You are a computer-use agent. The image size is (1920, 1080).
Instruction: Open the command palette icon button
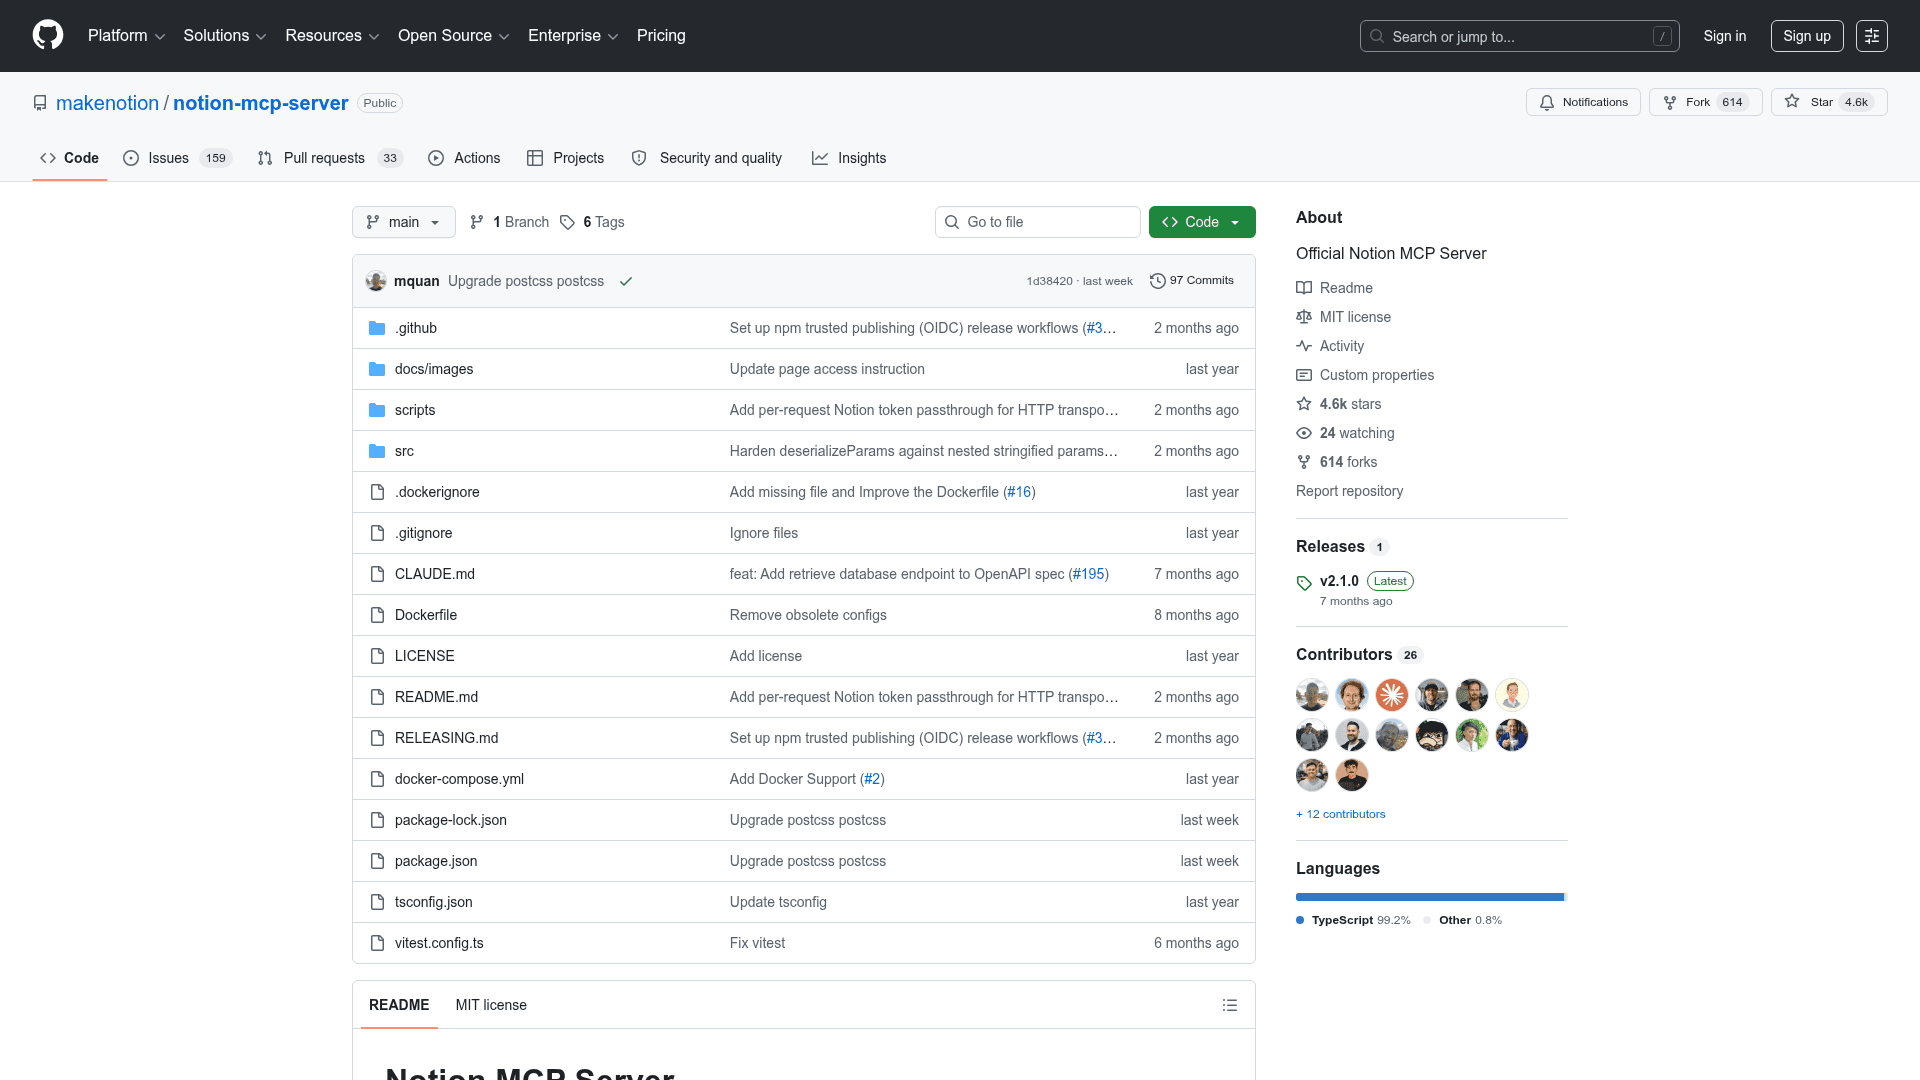click(1871, 36)
